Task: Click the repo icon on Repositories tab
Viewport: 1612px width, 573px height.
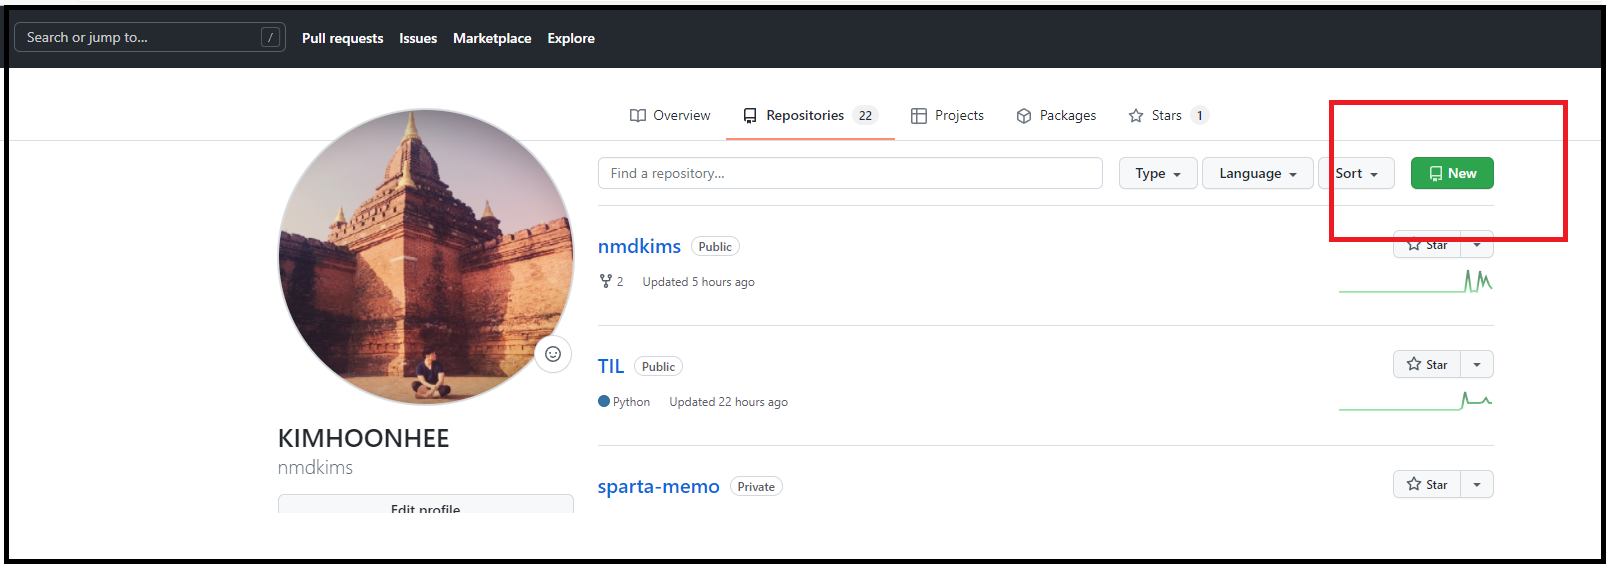Action: pyautogui.click(x=750, y=115)
